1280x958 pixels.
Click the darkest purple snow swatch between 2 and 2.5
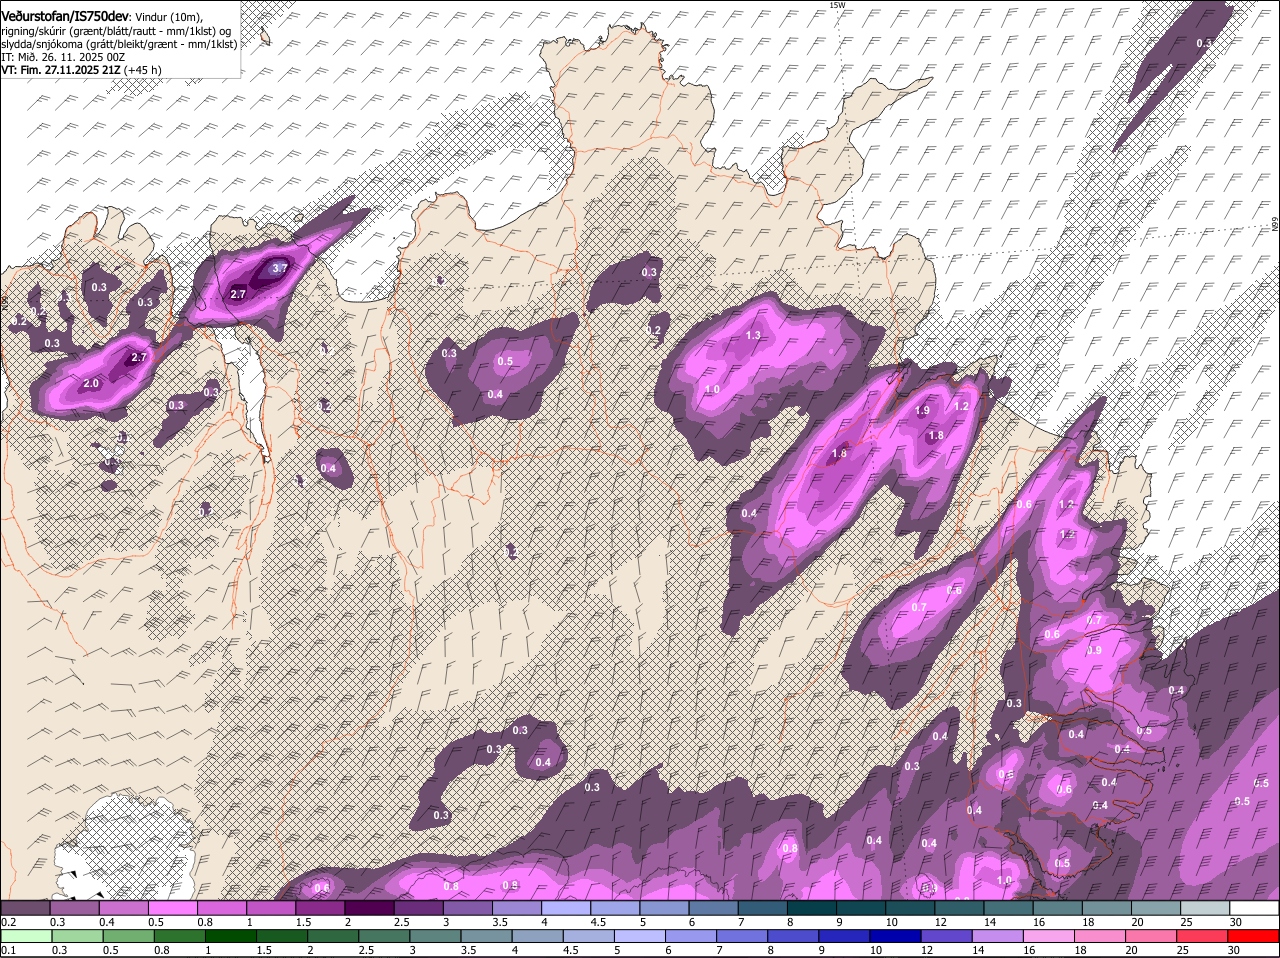369,907
